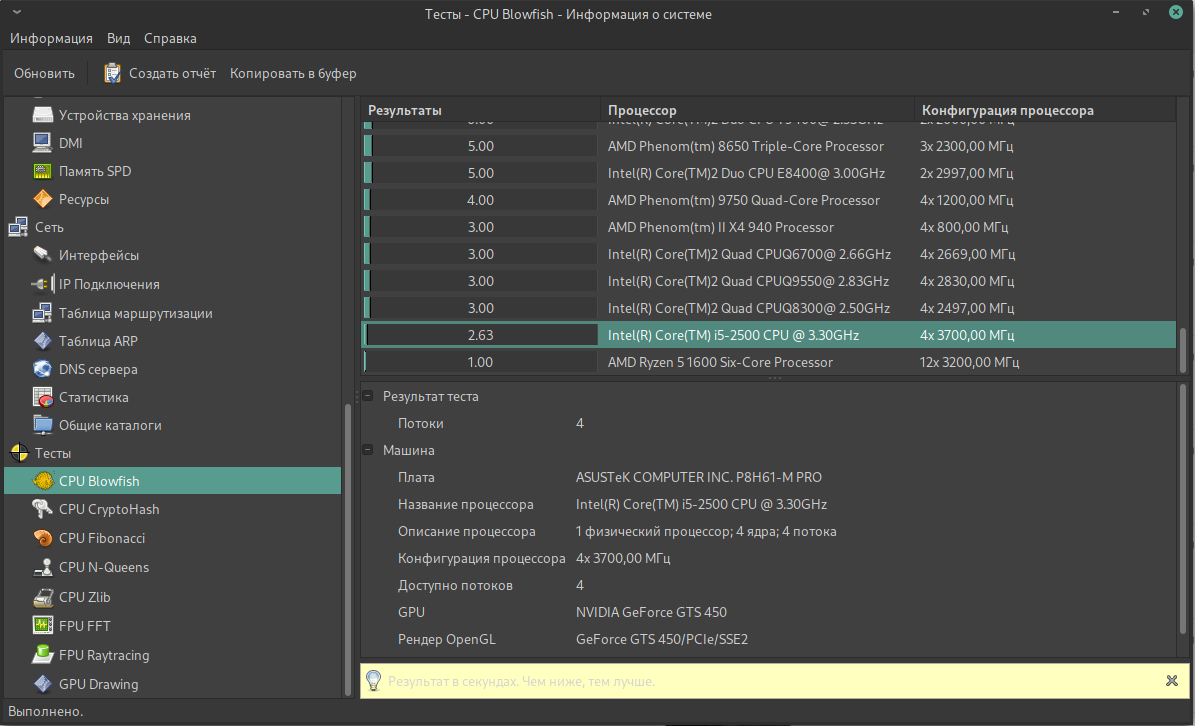
Task: Collapse the 'Машина' details section
Action: click(x=368, y=450)
